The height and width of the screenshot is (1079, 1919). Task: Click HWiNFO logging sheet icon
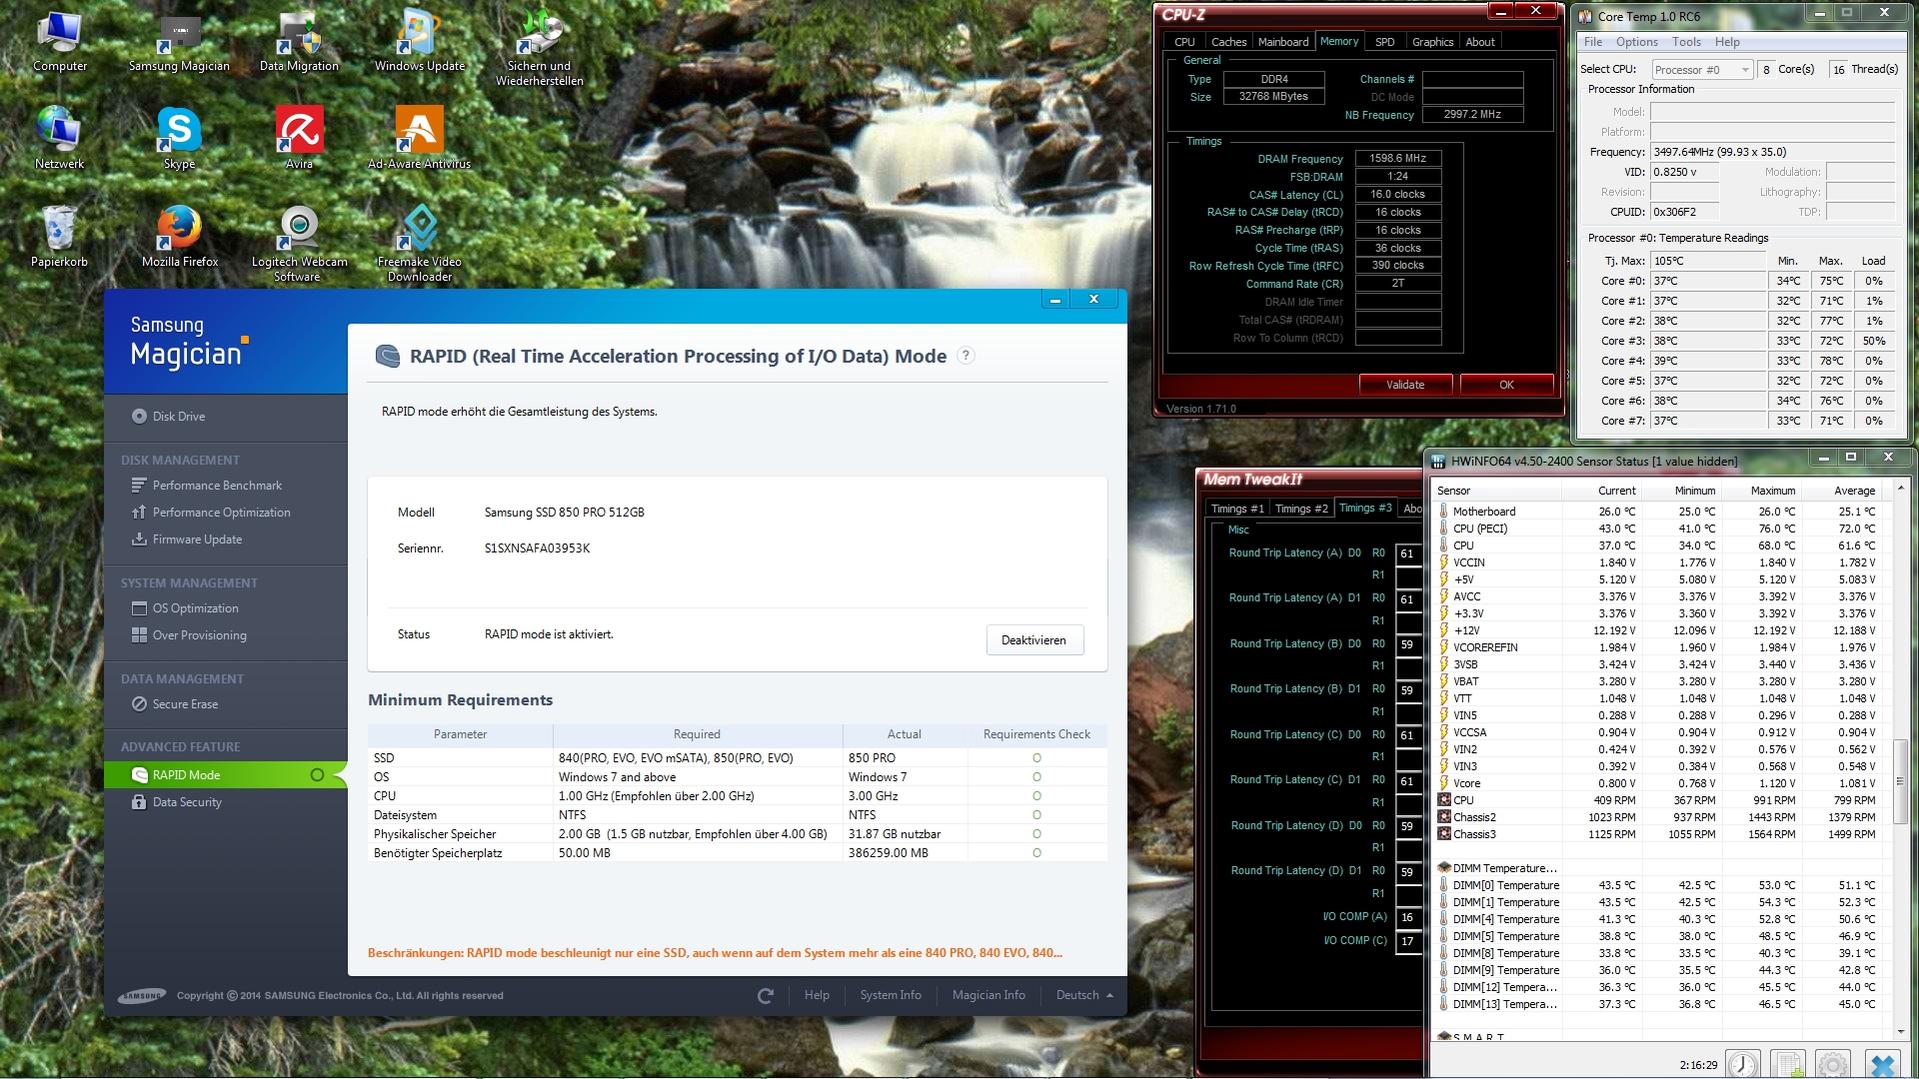coord(1788,1064)
